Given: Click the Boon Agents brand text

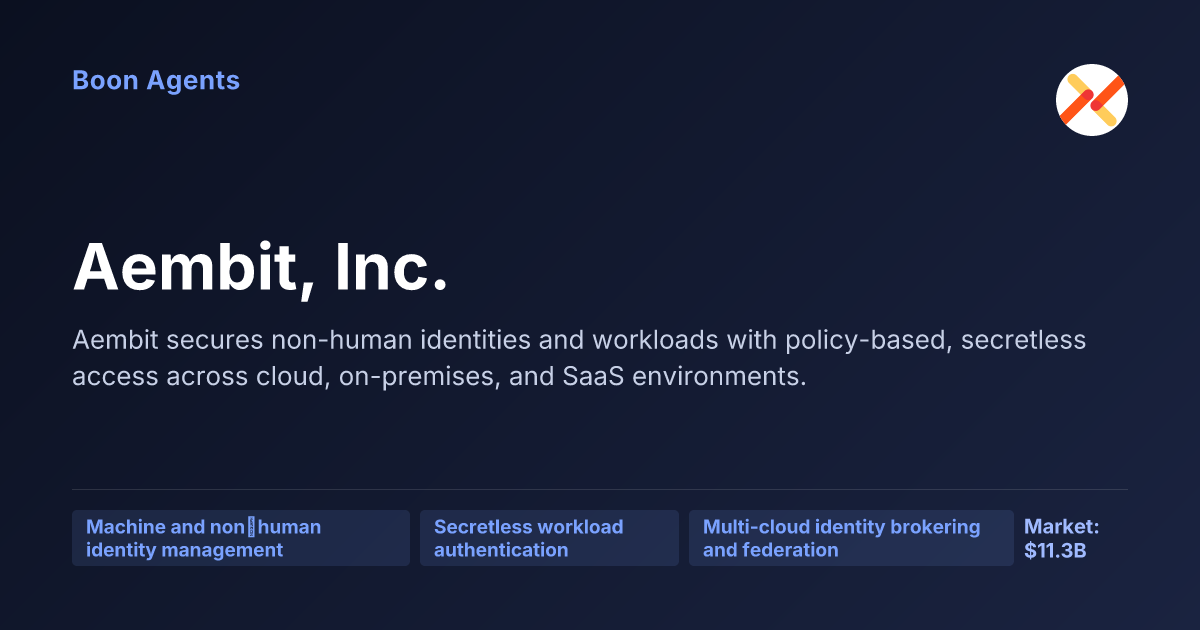Looking at the screenshot, I should 156,81.
